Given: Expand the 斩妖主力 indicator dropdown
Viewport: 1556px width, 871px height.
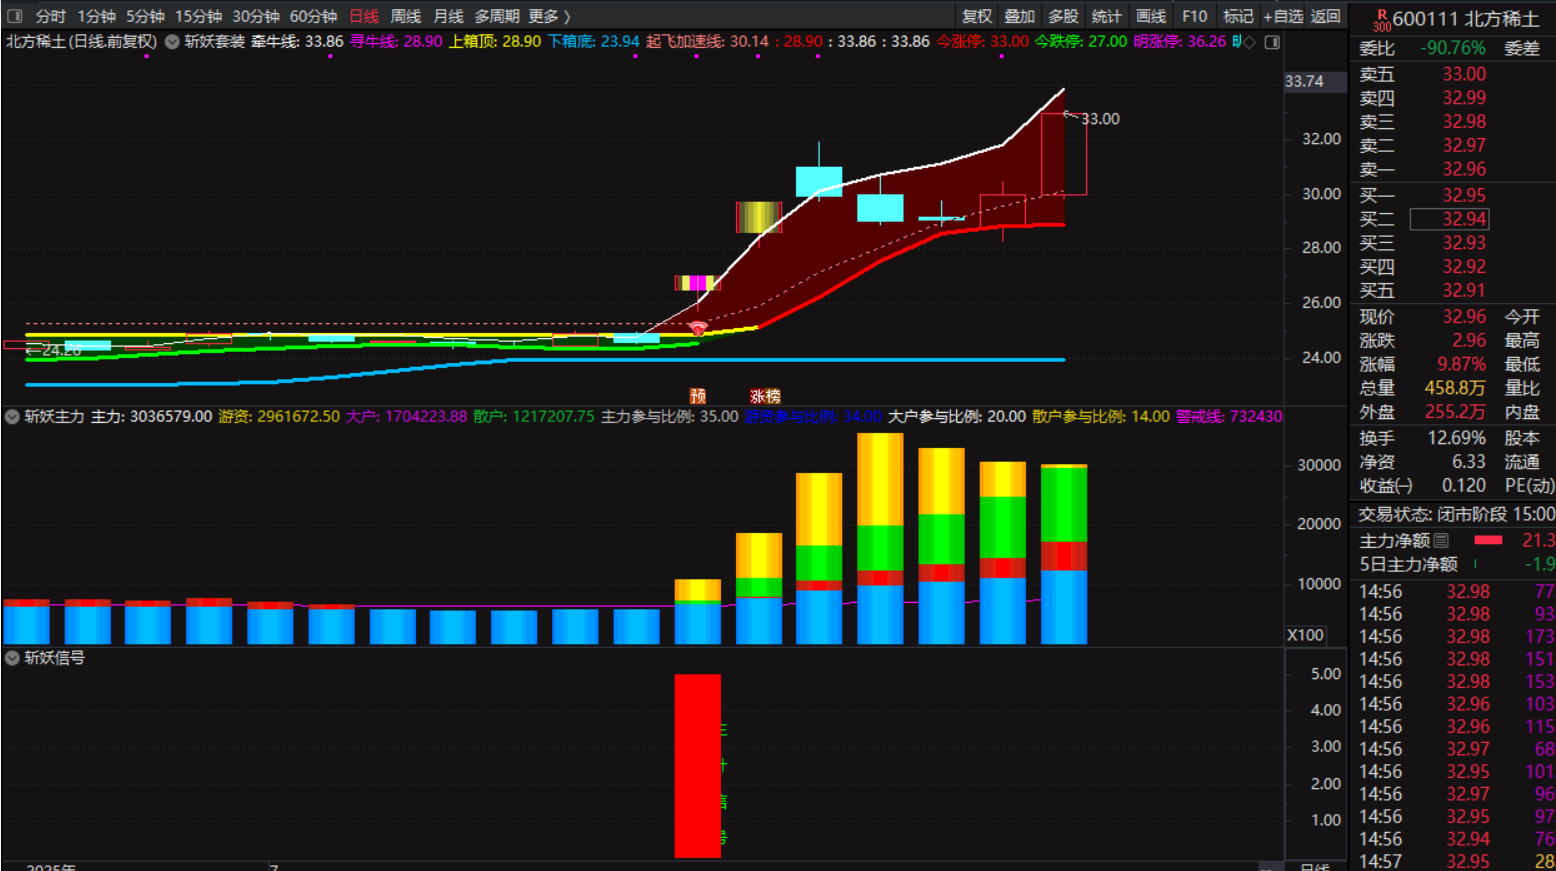Looking at the screenshot, I should pos(13,416).
